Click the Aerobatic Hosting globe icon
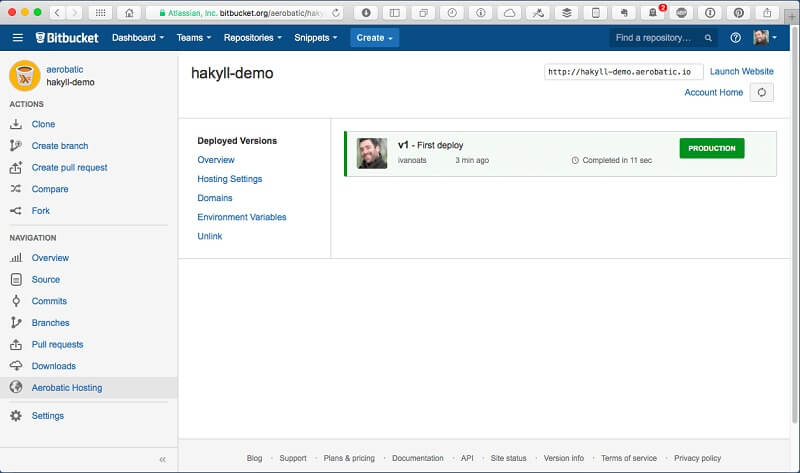Viewport: 800px width, 473px height. coord(16,387)
